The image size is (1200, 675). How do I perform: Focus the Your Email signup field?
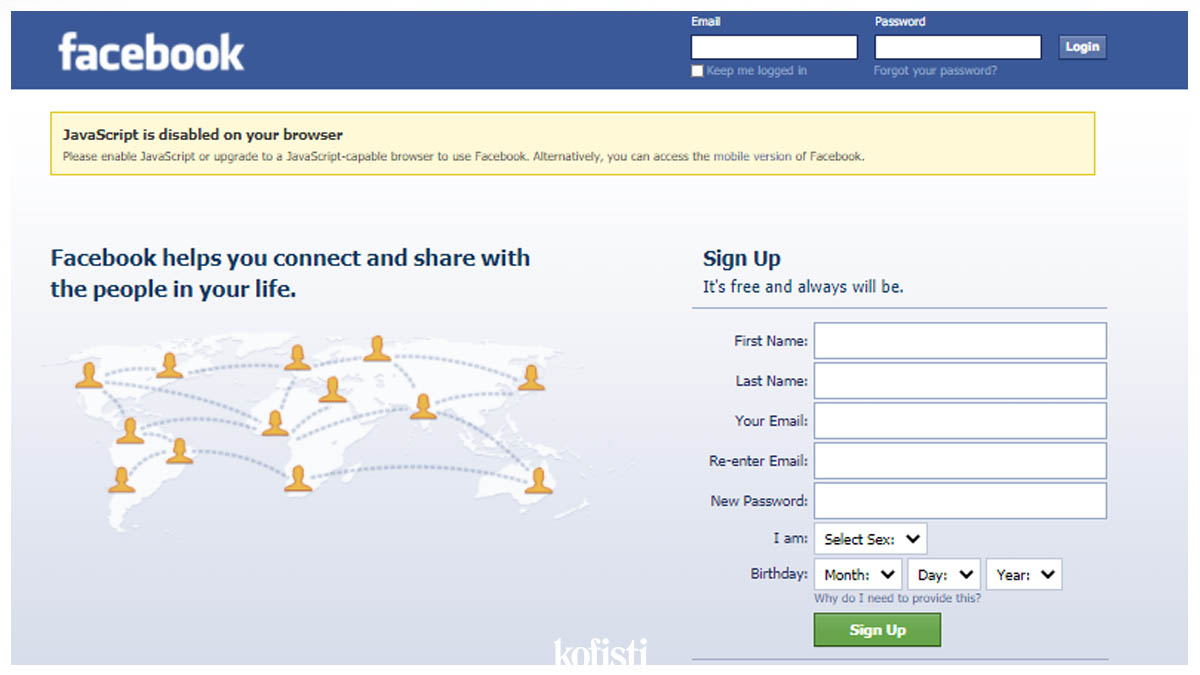pyautogui.click(x=960, y=421)
